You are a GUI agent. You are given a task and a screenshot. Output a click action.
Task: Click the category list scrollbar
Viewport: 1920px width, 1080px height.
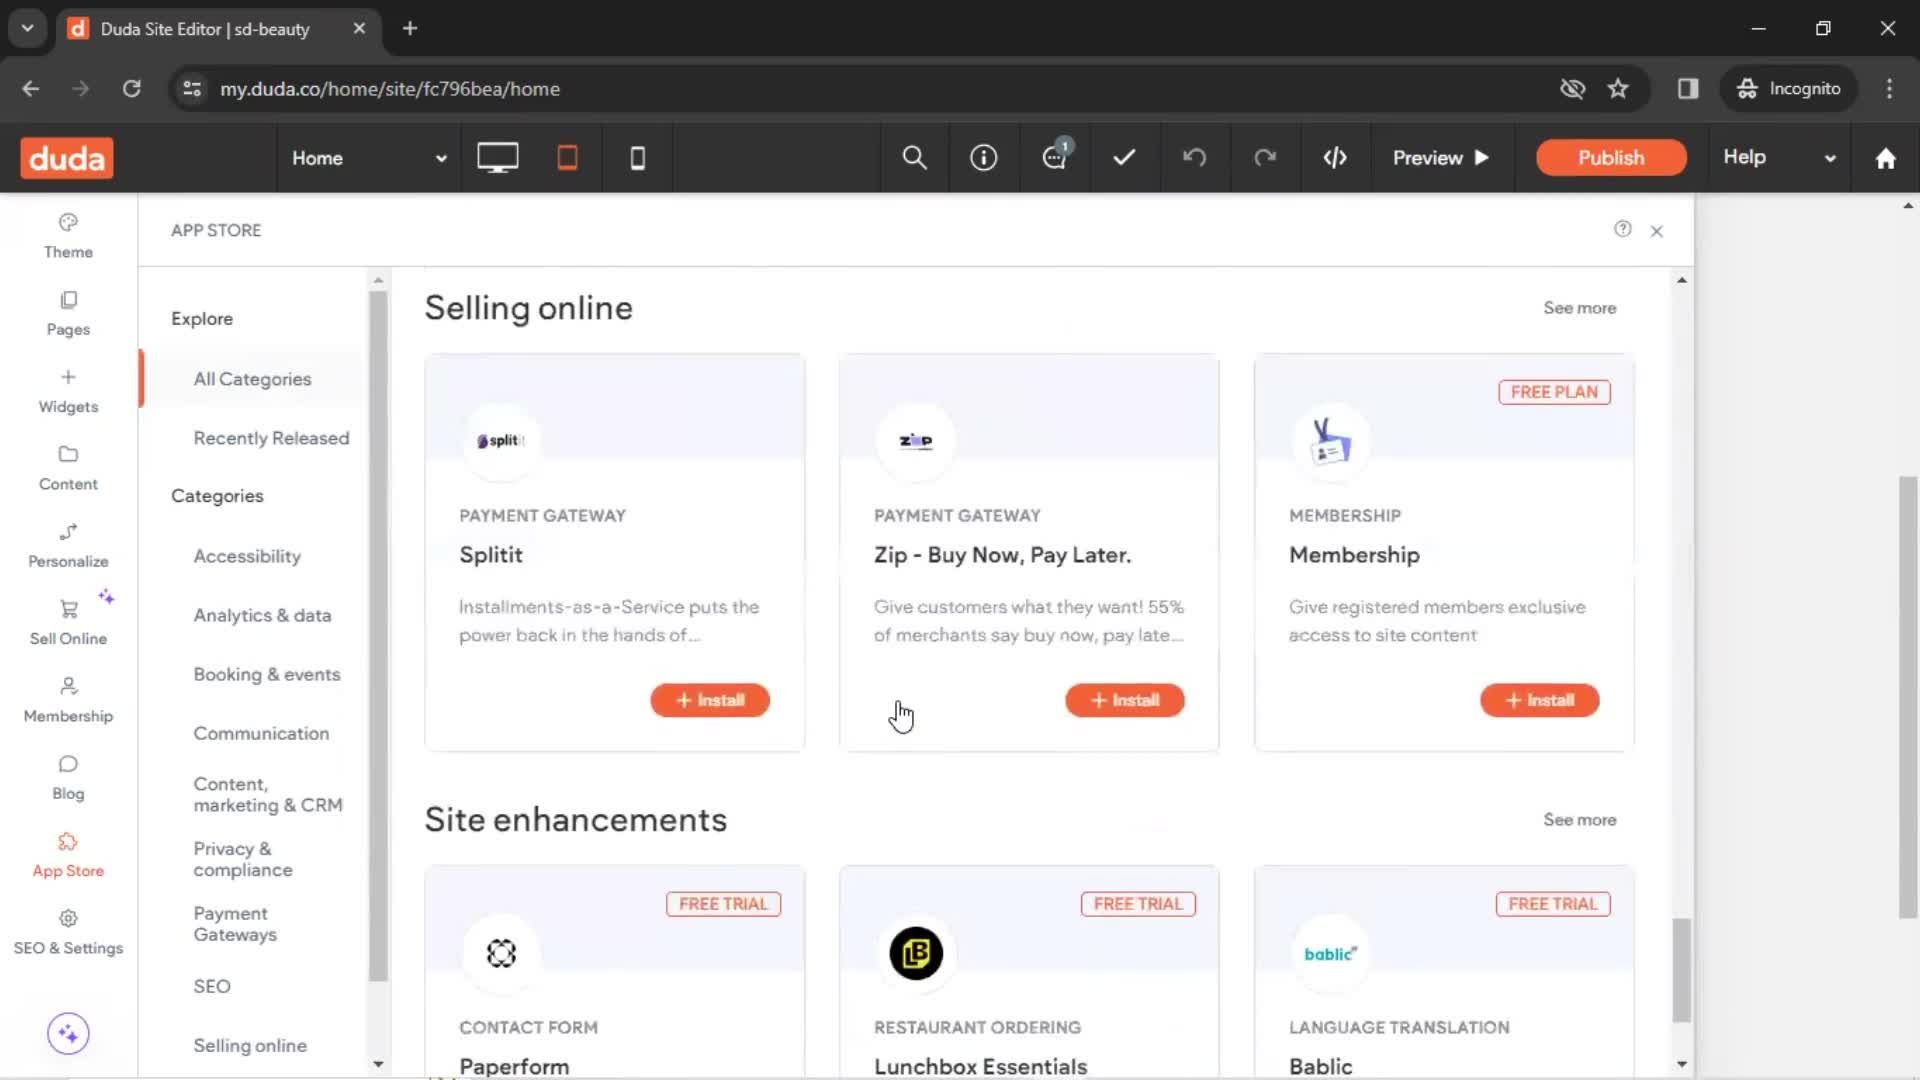point(378,636)
